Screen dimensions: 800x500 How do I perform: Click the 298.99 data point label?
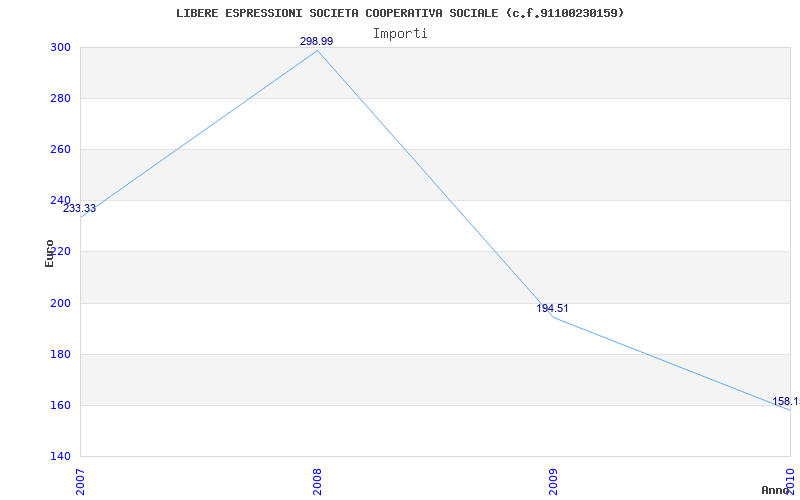tap(316, 41)
